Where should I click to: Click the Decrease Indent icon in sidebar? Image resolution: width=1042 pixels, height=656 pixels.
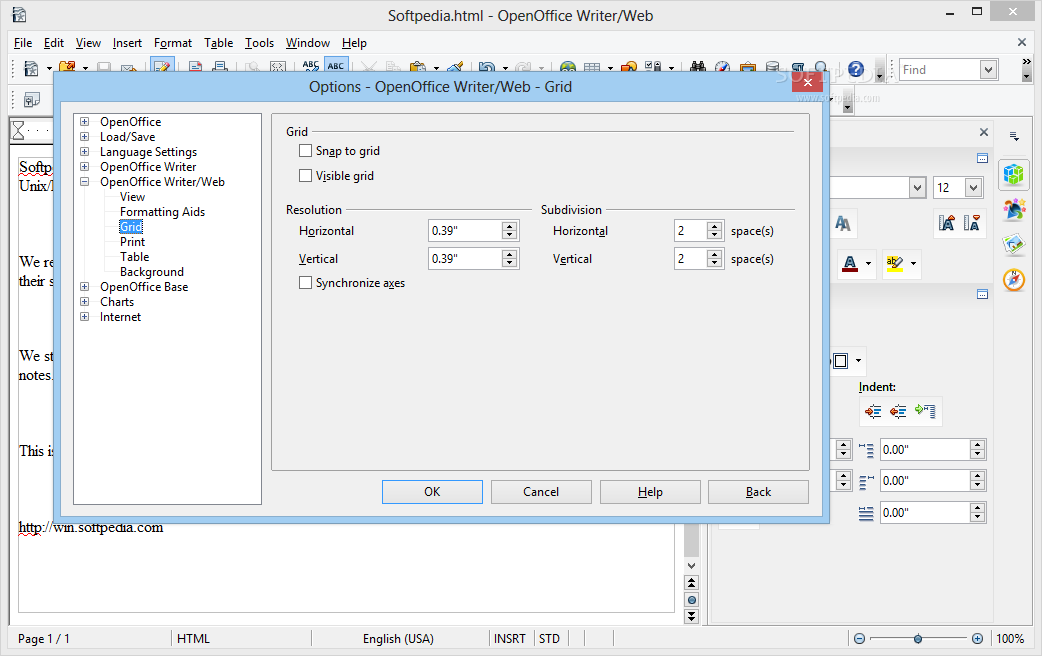898,411
